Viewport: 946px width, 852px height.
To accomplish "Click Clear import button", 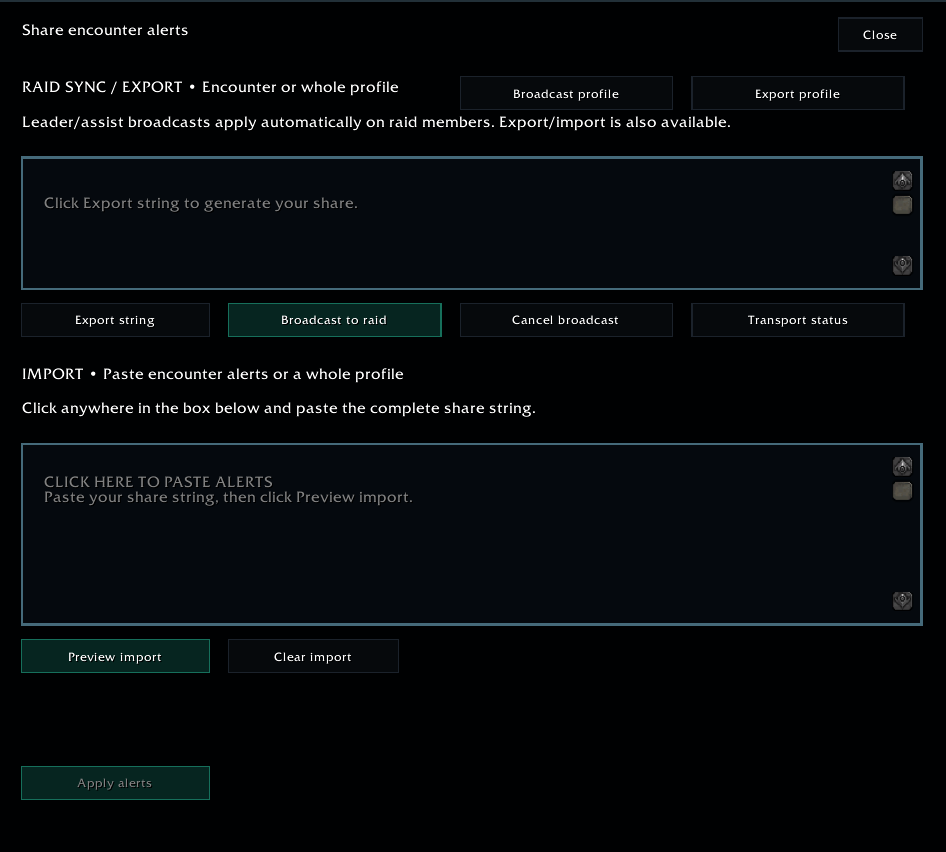I will pos(313,656).
